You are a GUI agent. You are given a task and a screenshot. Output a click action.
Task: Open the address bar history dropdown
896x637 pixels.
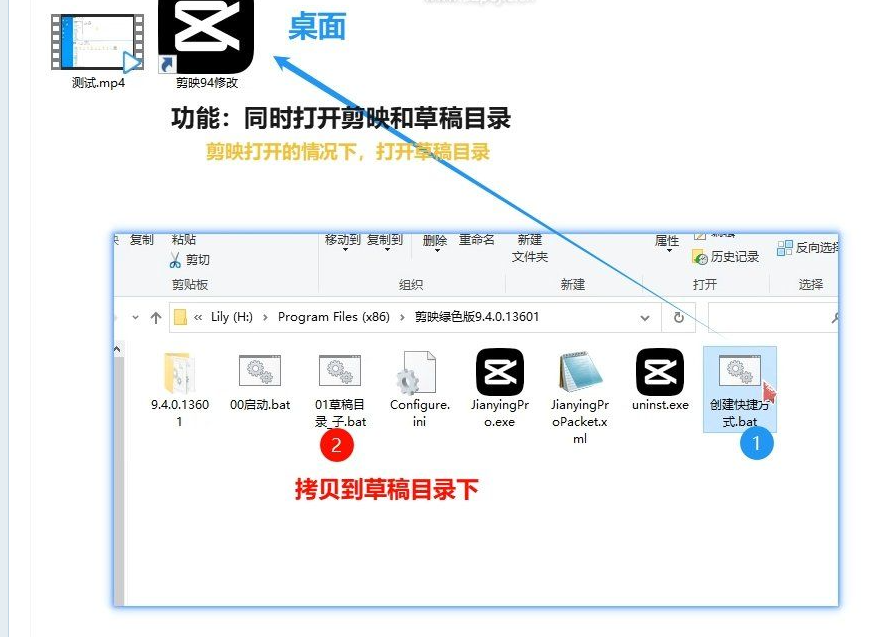click(645, 317)
